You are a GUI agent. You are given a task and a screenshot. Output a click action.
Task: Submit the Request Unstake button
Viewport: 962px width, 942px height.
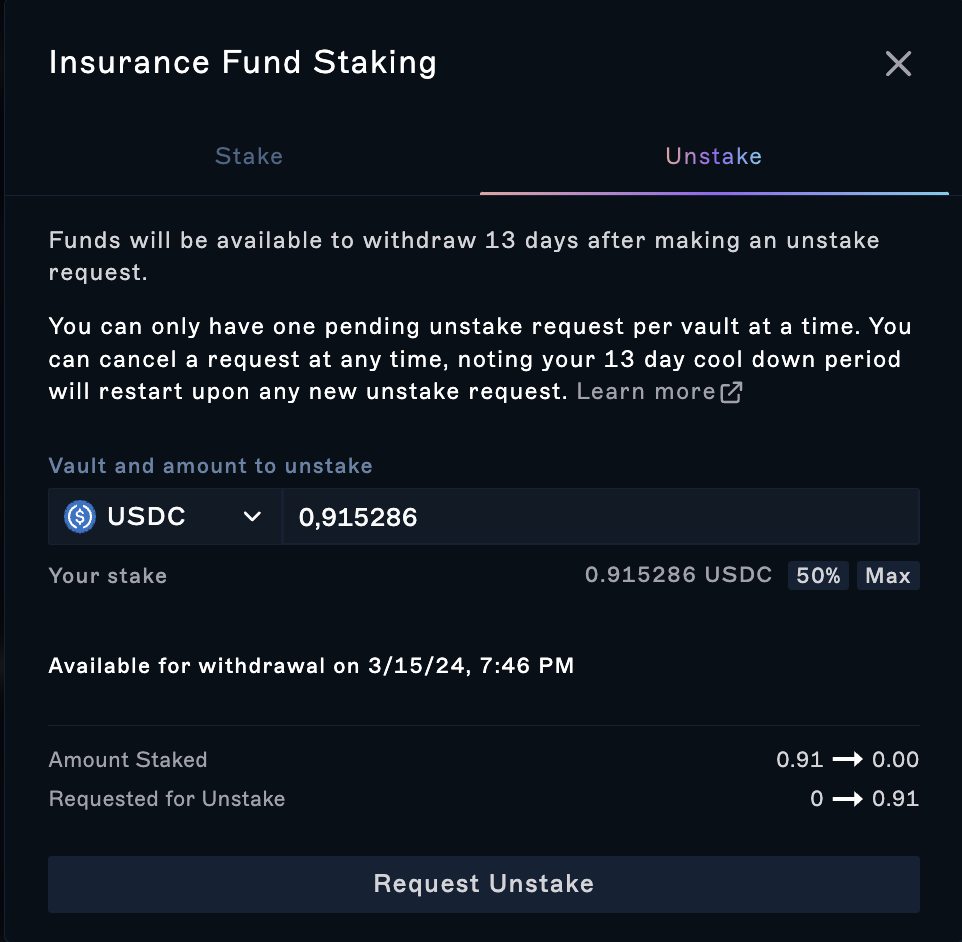click(484, 884)
